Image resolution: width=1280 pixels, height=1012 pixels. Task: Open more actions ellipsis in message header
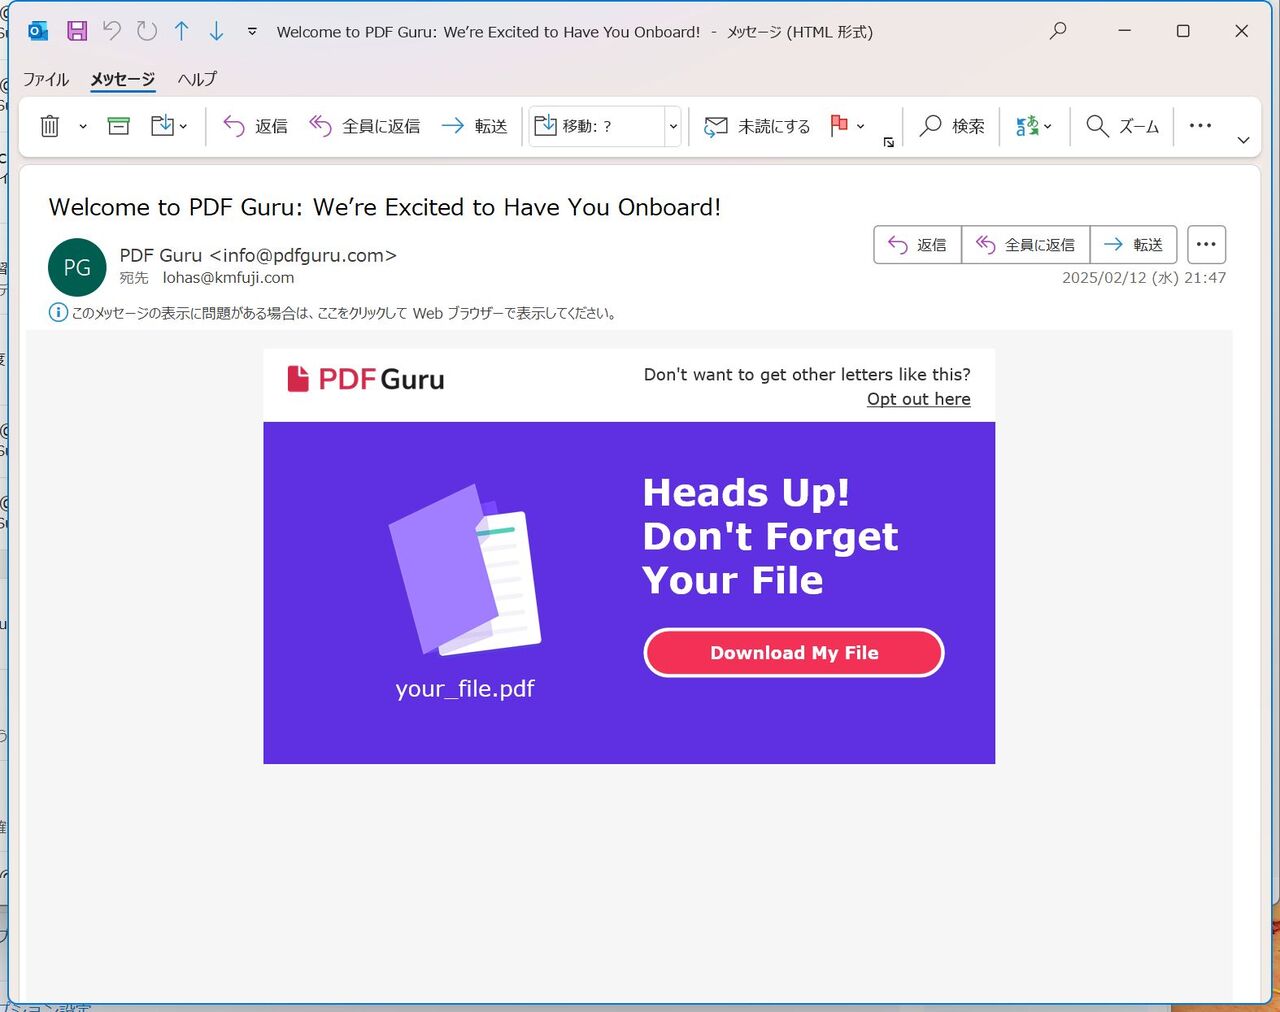[x=1206, y=245]
